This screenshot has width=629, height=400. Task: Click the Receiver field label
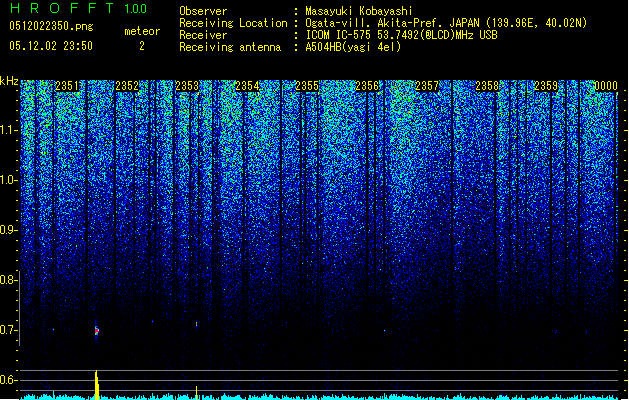(203, 35)
